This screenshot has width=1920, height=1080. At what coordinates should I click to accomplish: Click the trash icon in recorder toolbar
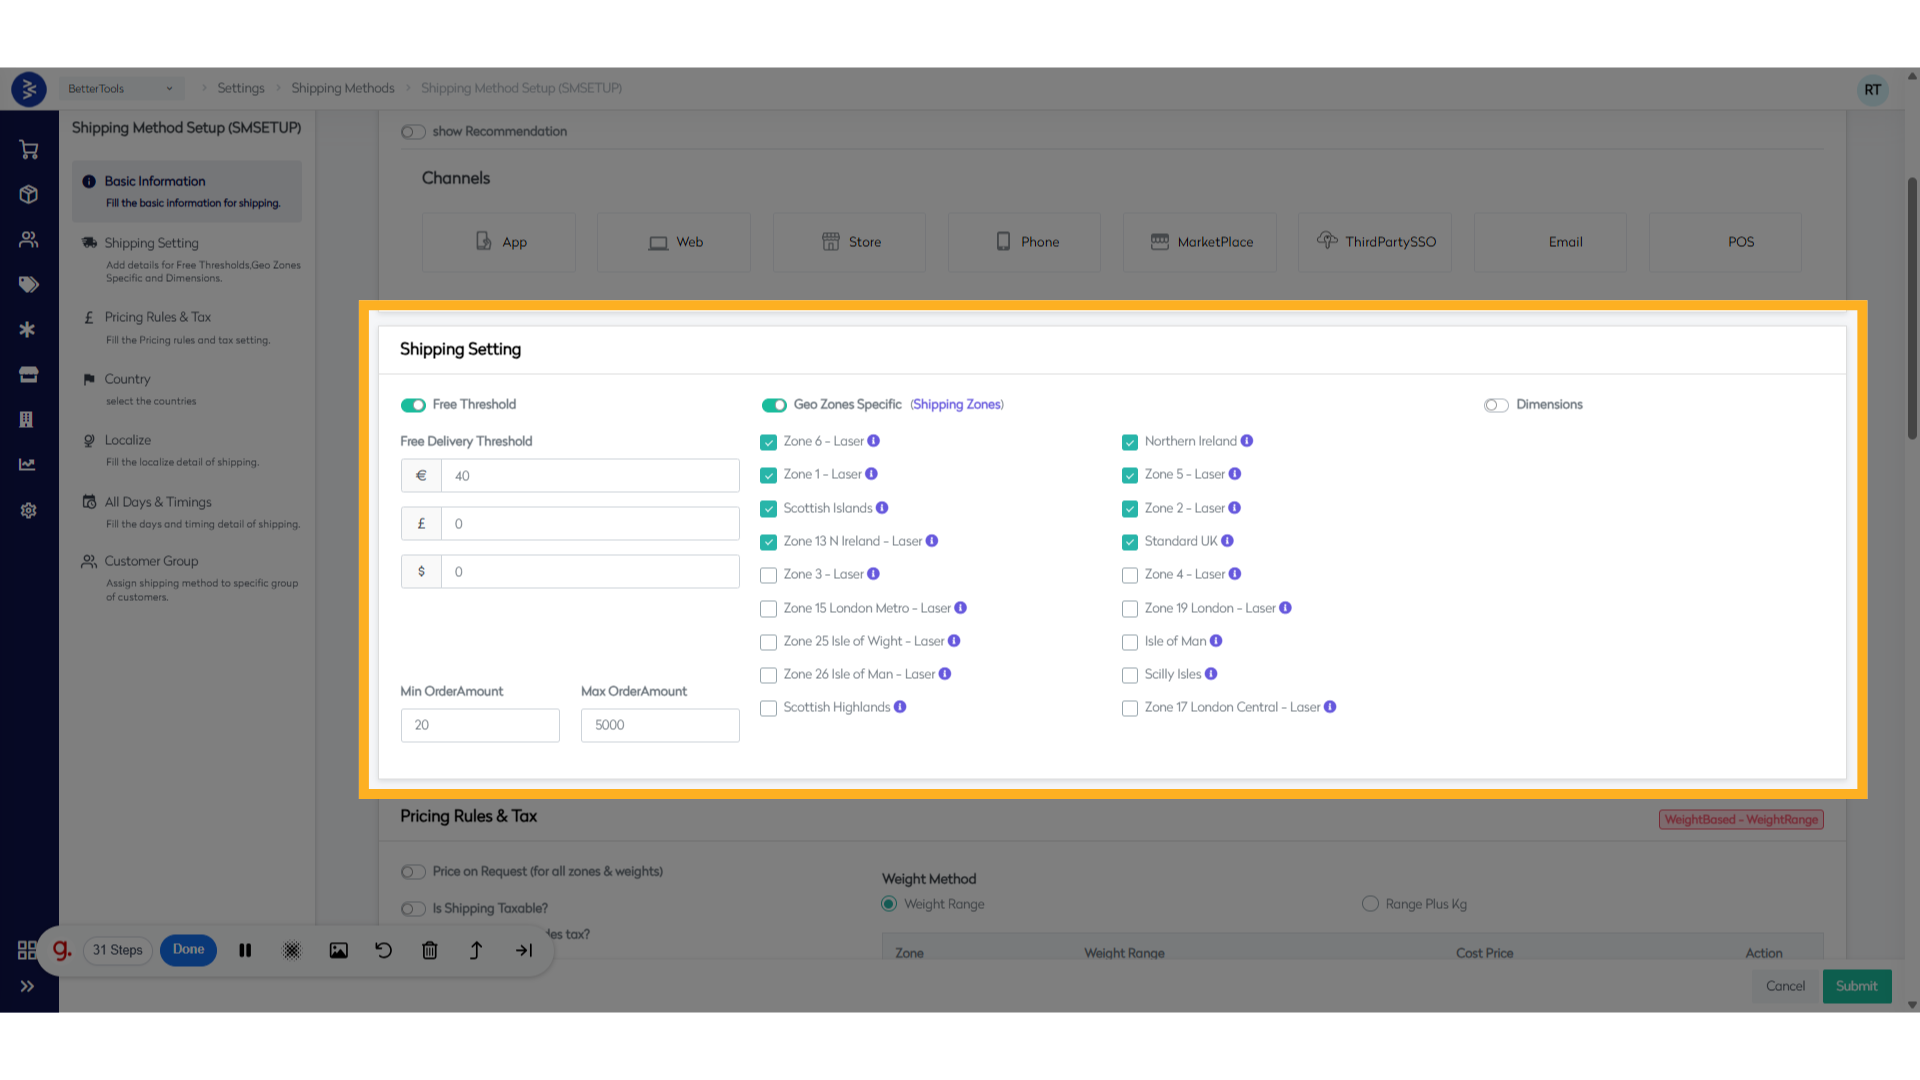(430, 950)
